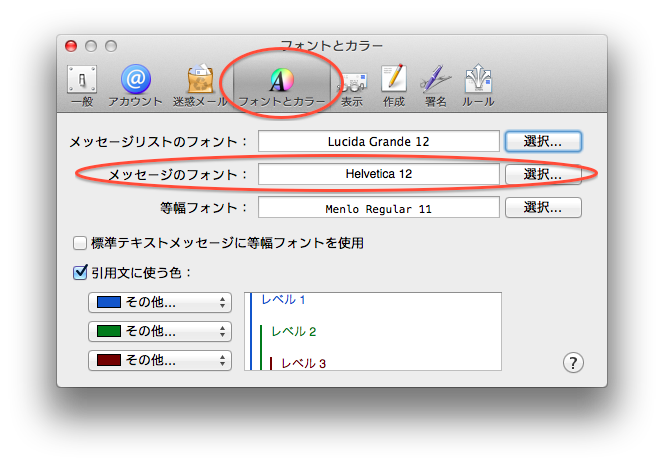Image resolution: width=664 pixels, height=466 pixels.
Task: Click 選択 button for Menlo fixed-width font
Action: point(543,208)
